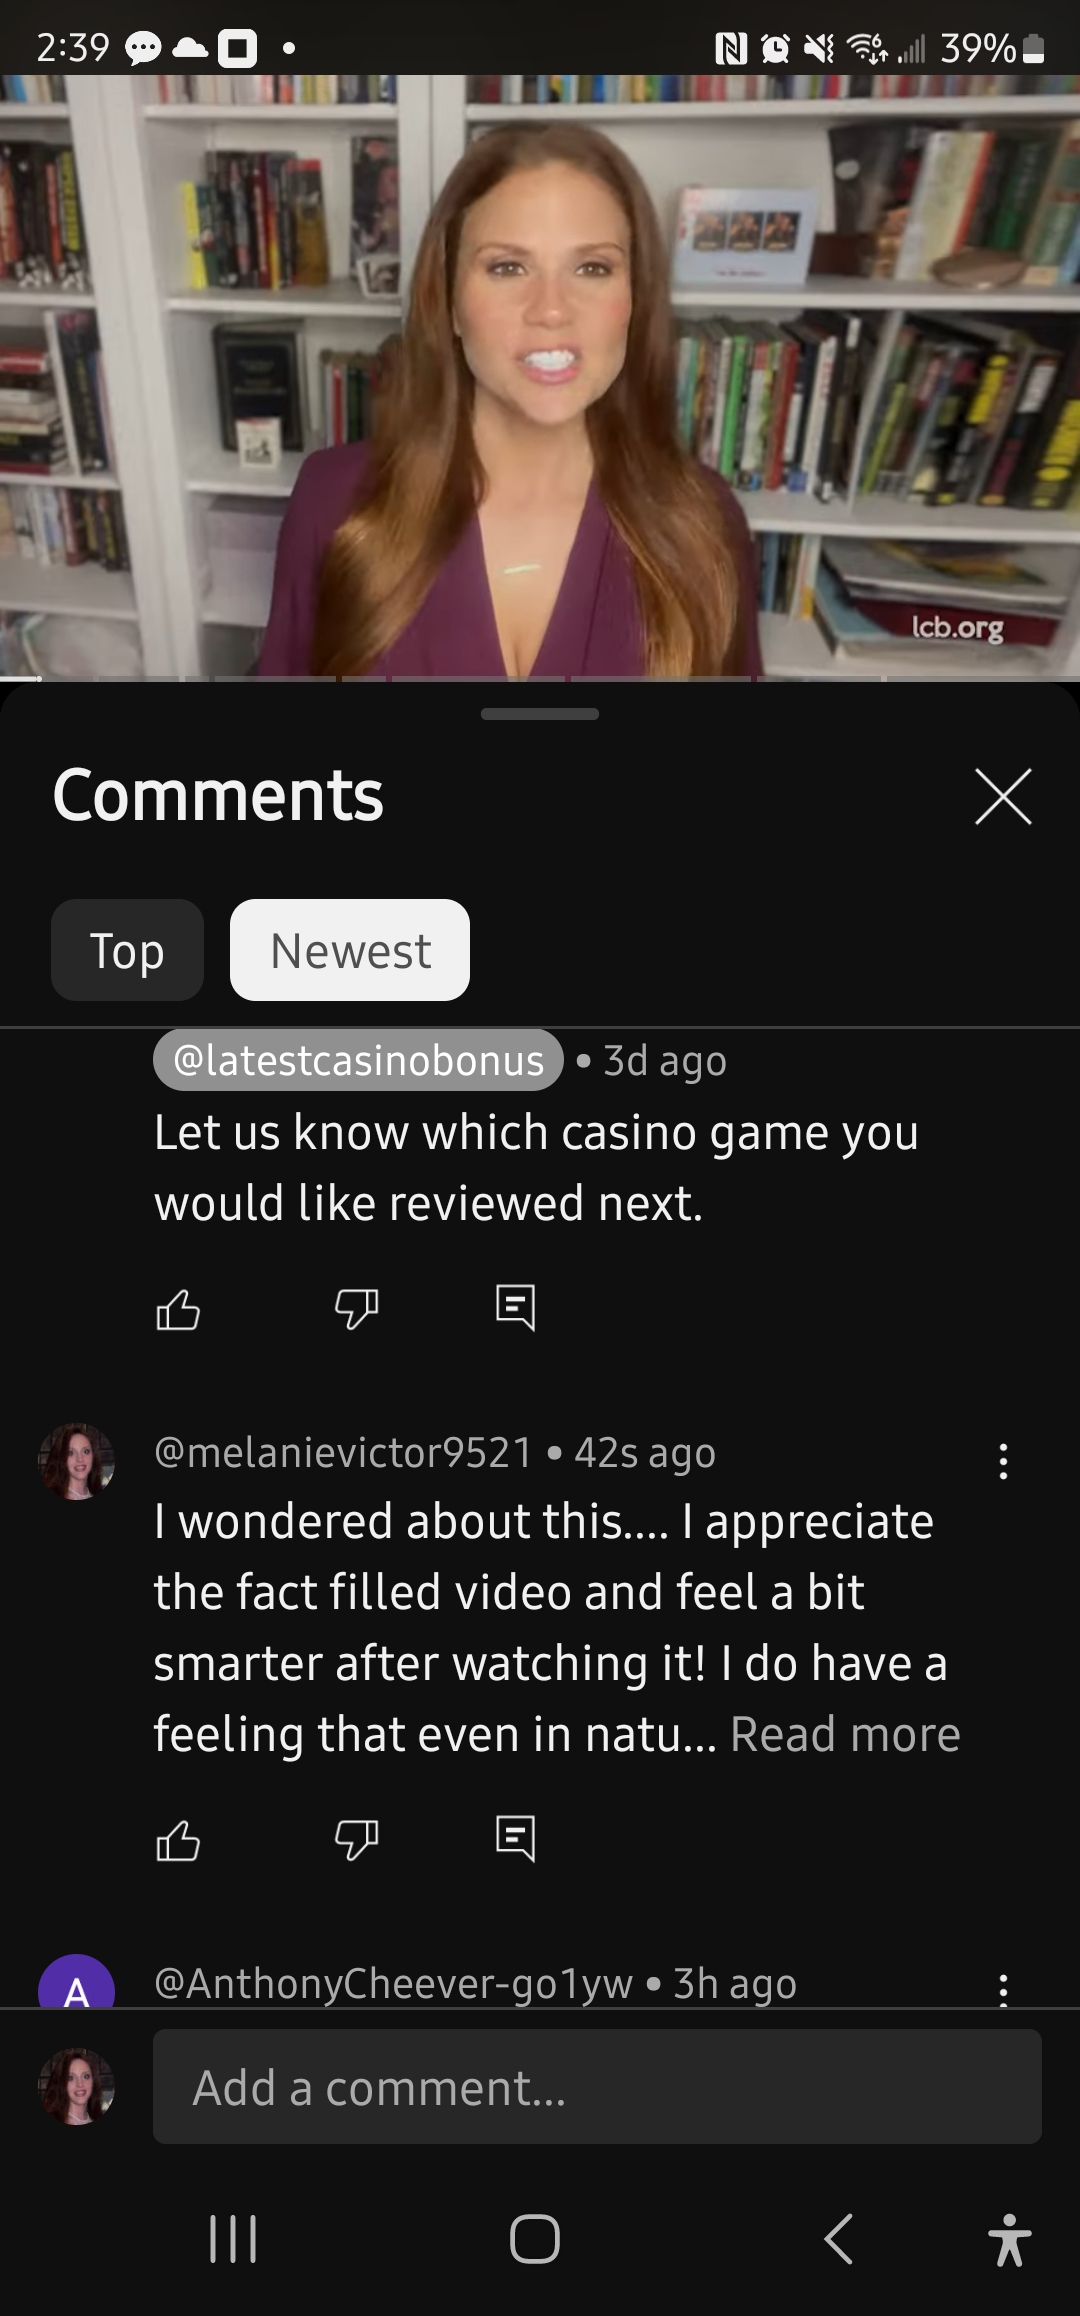The height and width of the screenshot is (2316, 1080).
Task: Open Android recent apps button
Action: point(233,2239)
